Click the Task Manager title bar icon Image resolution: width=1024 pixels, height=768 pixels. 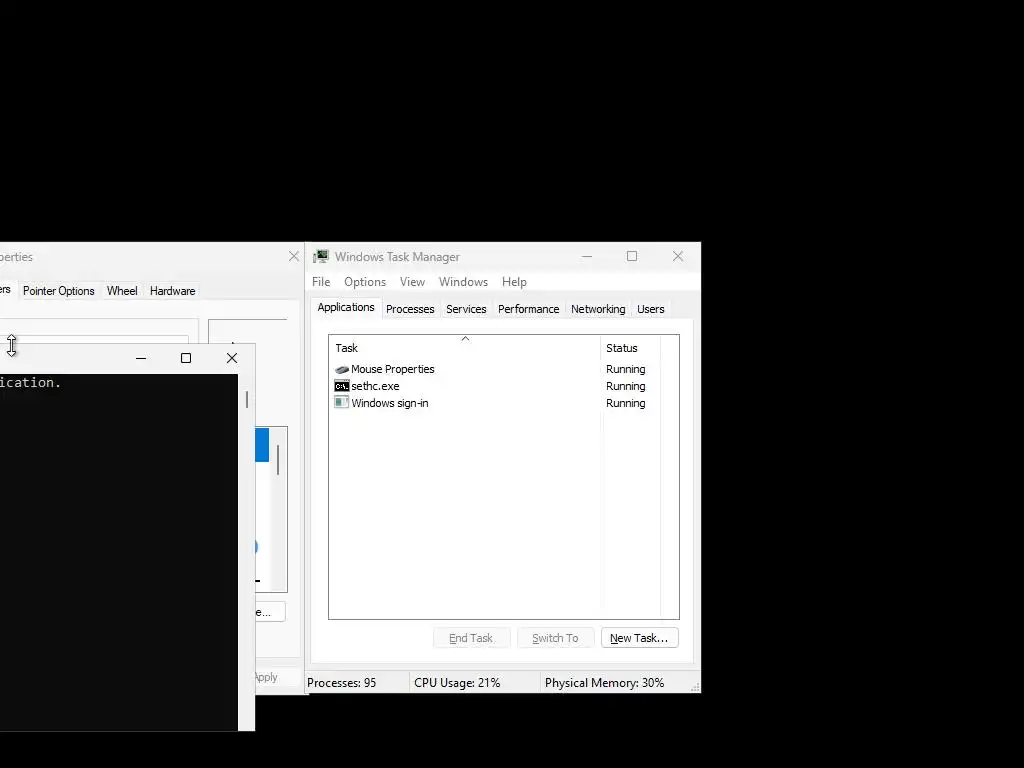321,257
